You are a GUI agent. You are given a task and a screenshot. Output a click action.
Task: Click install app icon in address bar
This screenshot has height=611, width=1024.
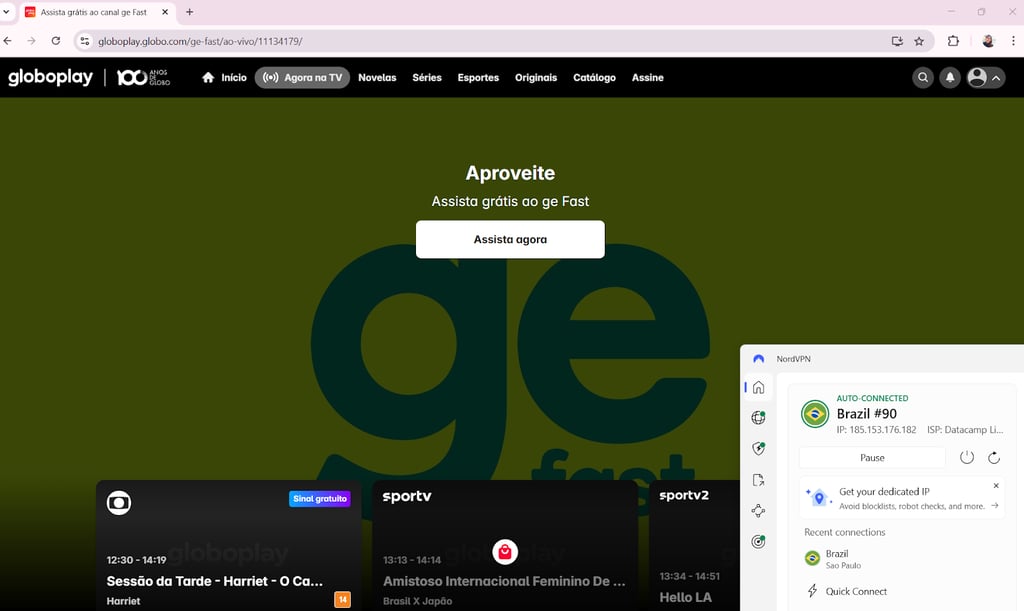(897, 41)
